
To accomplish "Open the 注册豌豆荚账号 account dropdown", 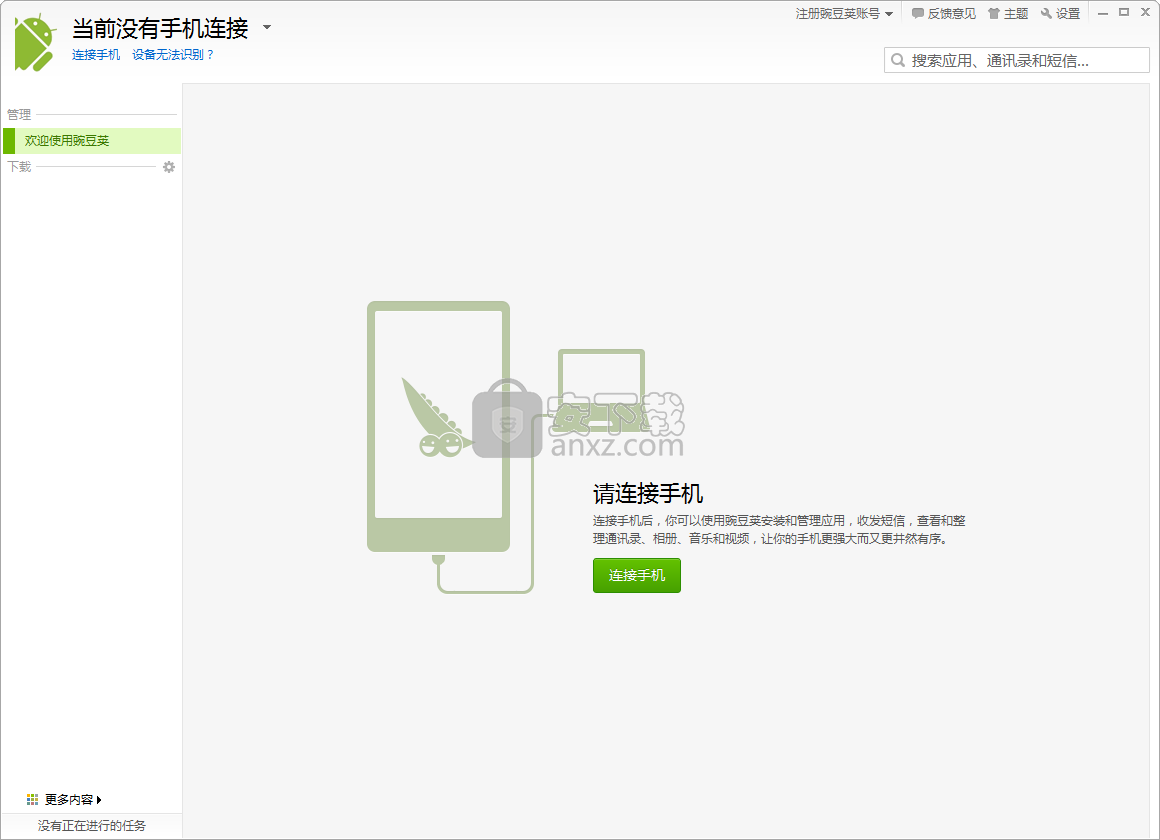I will [844, 13].
